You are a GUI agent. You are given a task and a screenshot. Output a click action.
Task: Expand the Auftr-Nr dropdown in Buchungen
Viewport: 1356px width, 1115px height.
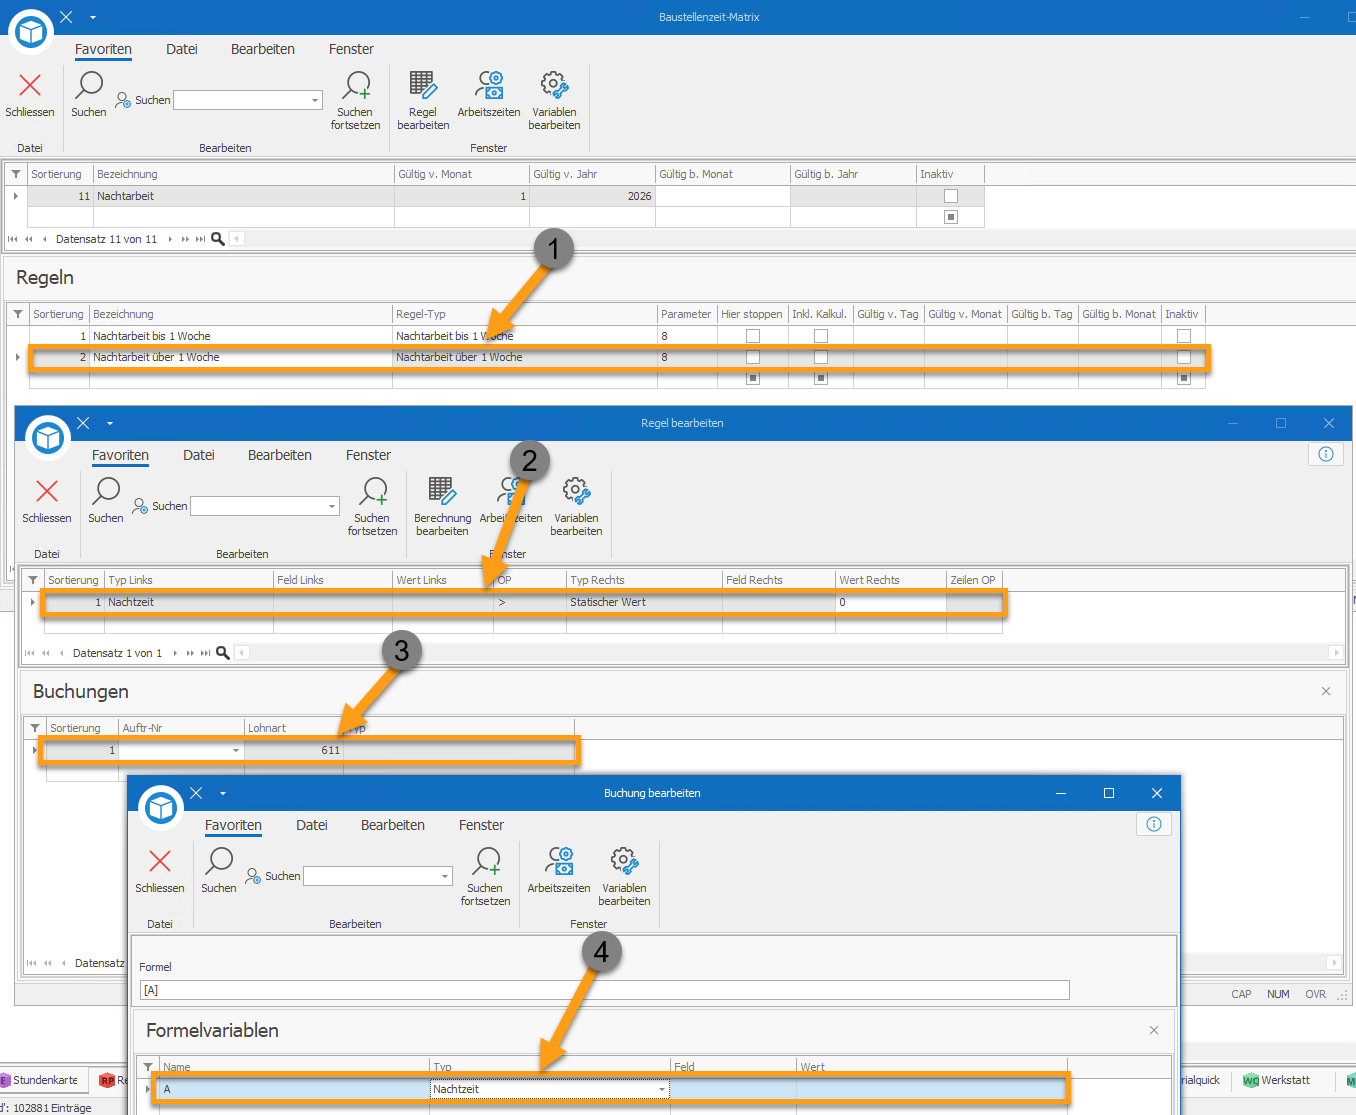click(x=236, y=750)
